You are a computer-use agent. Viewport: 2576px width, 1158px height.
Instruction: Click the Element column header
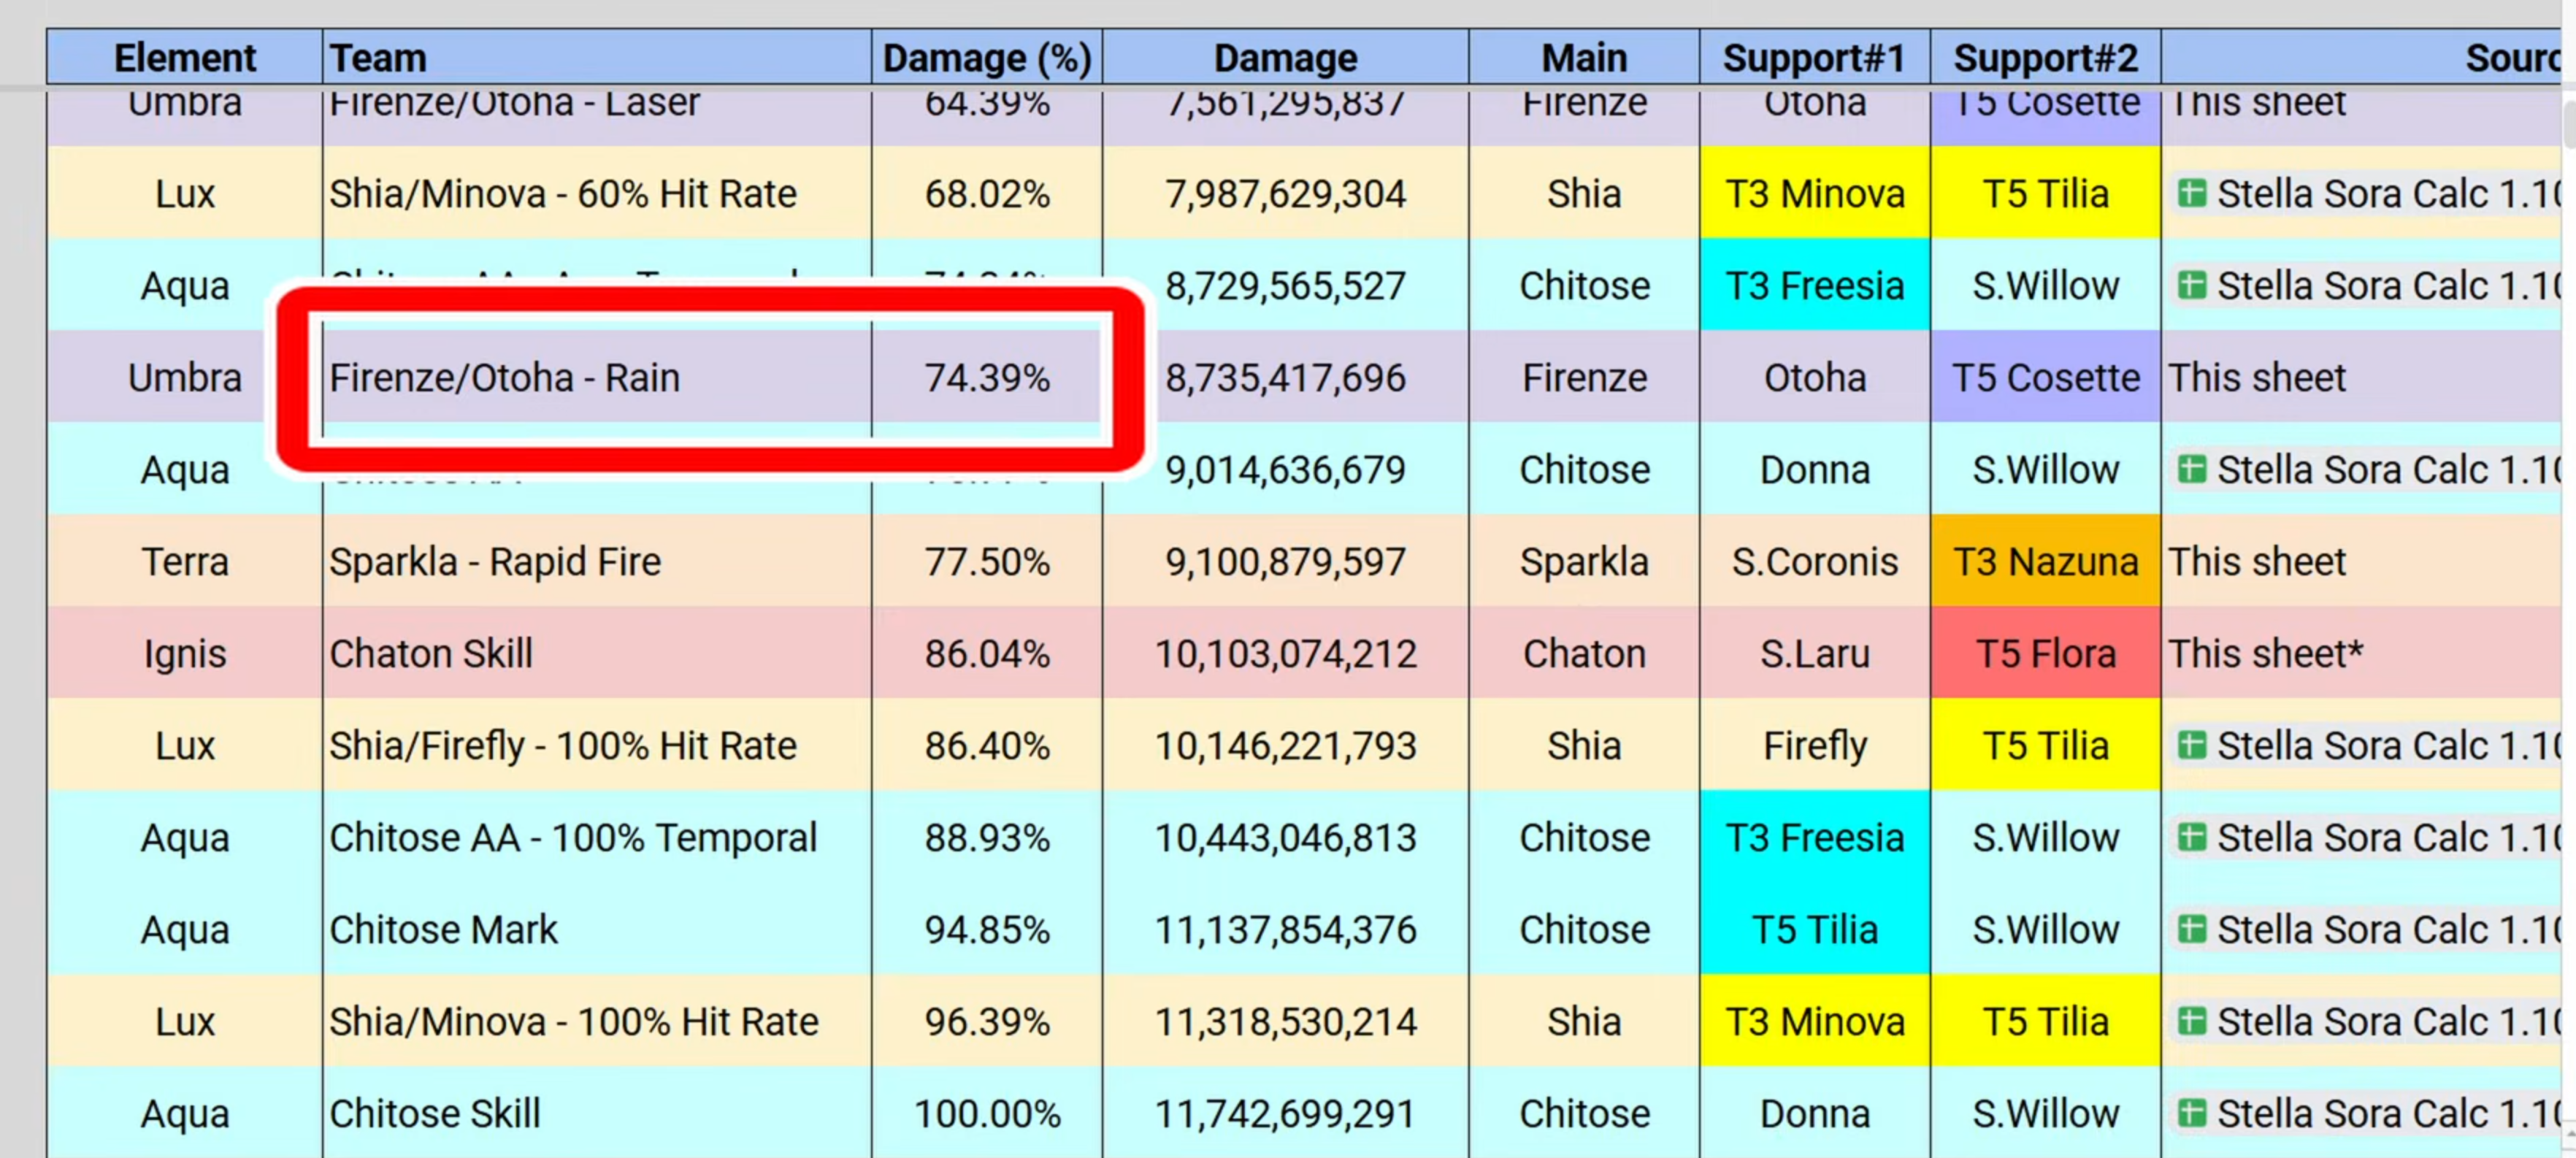[x=185, y=58]
